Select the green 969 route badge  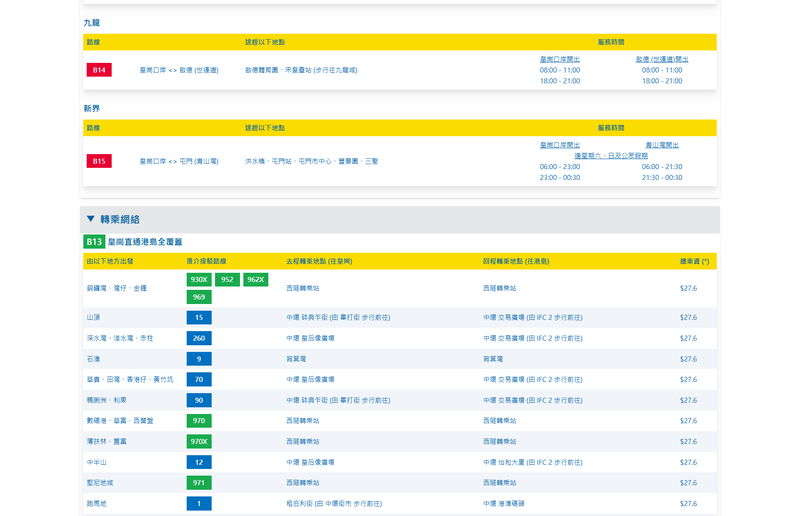[x=199, y=297]
